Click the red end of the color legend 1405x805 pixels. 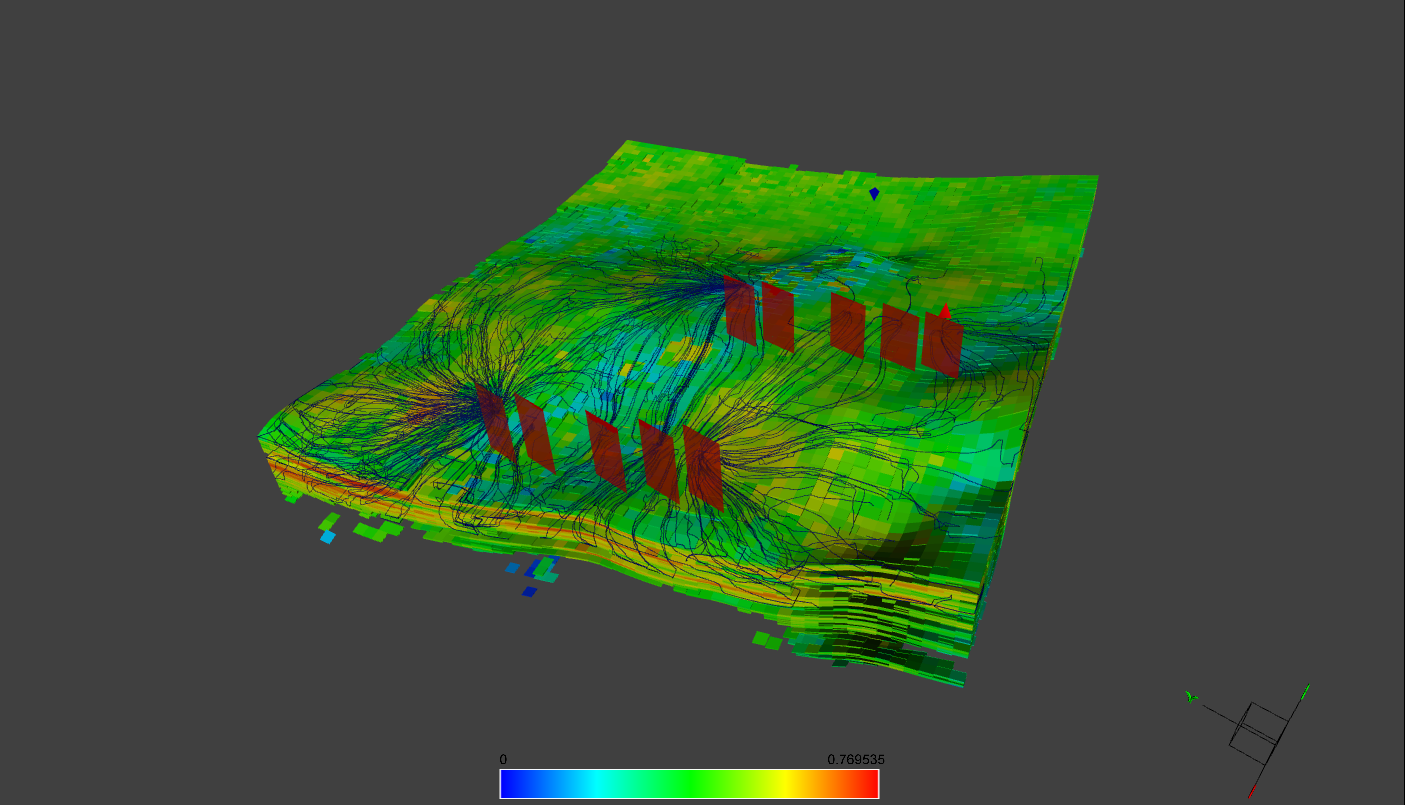tap(866, 784)
